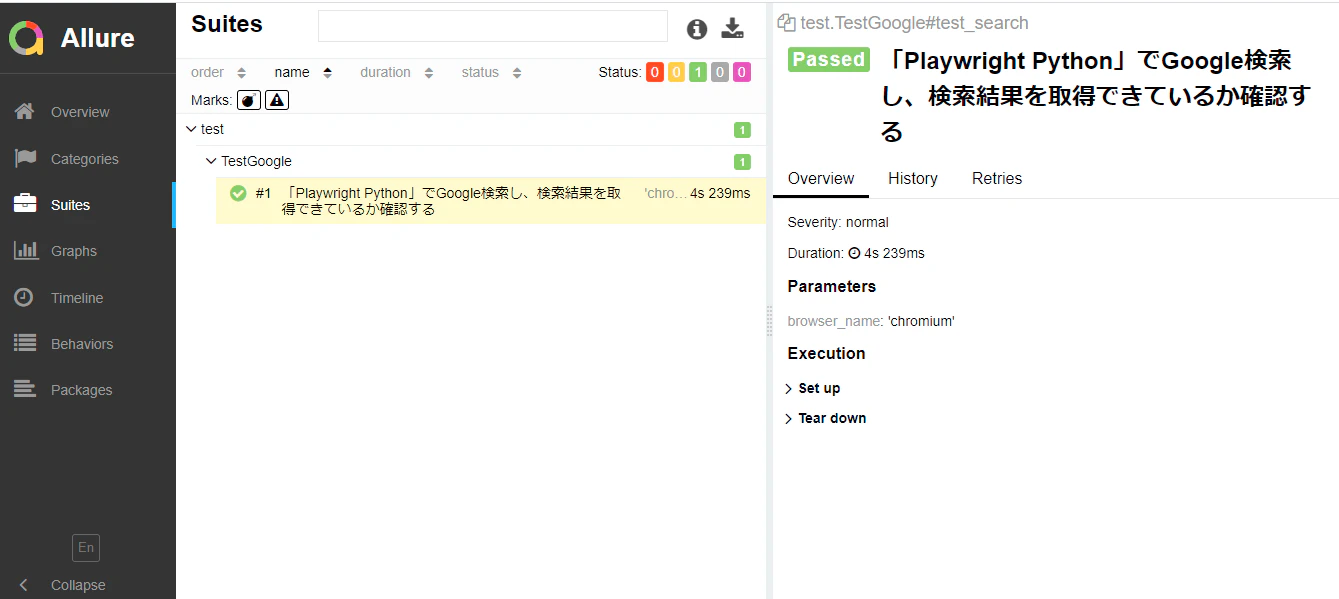The width and height of the screenshot is (1339, 599).
Task: Switch to the History tab
Action: coord(913,178)
